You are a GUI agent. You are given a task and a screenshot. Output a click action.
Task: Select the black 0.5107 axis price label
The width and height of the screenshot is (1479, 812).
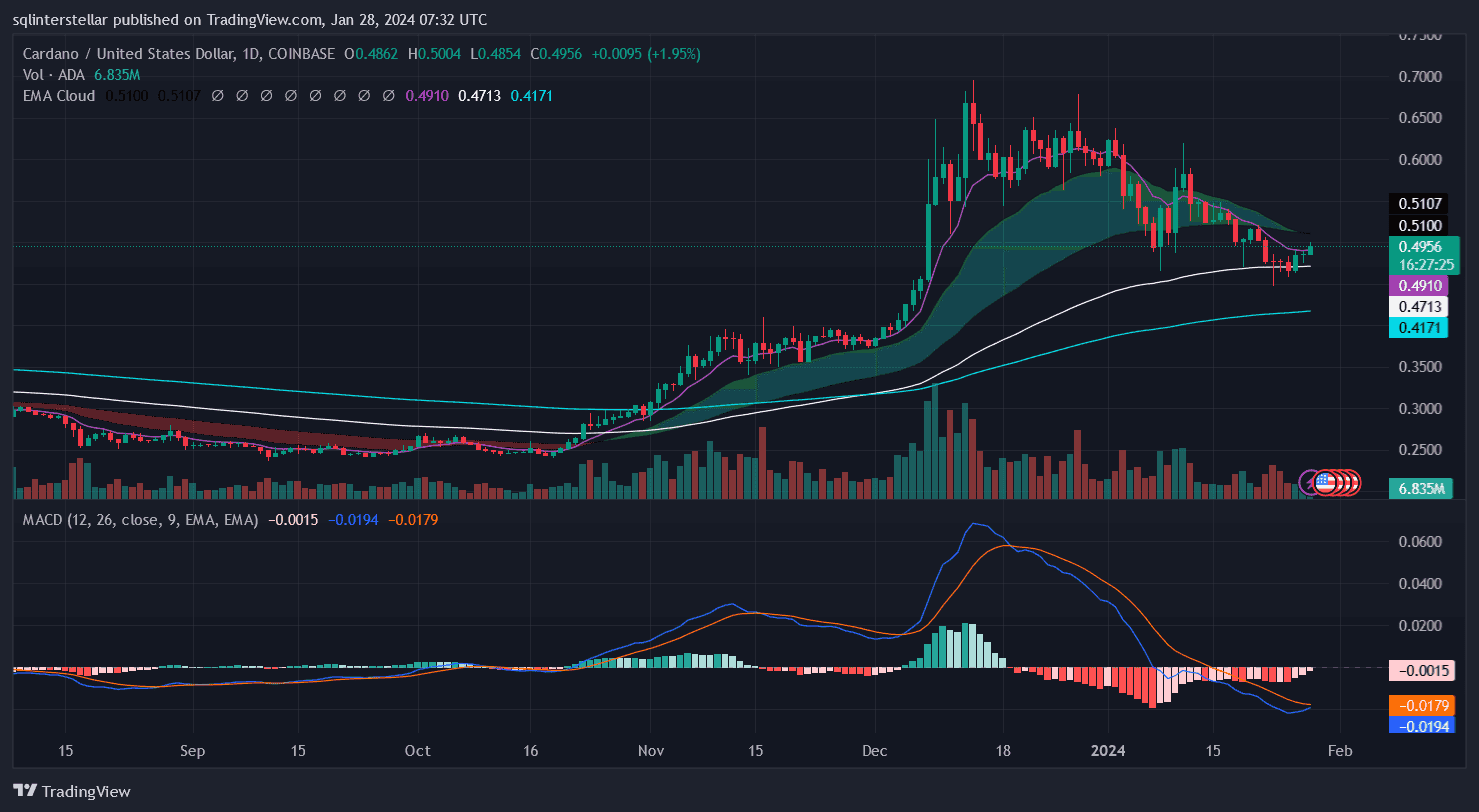[x=1417, y=204]
